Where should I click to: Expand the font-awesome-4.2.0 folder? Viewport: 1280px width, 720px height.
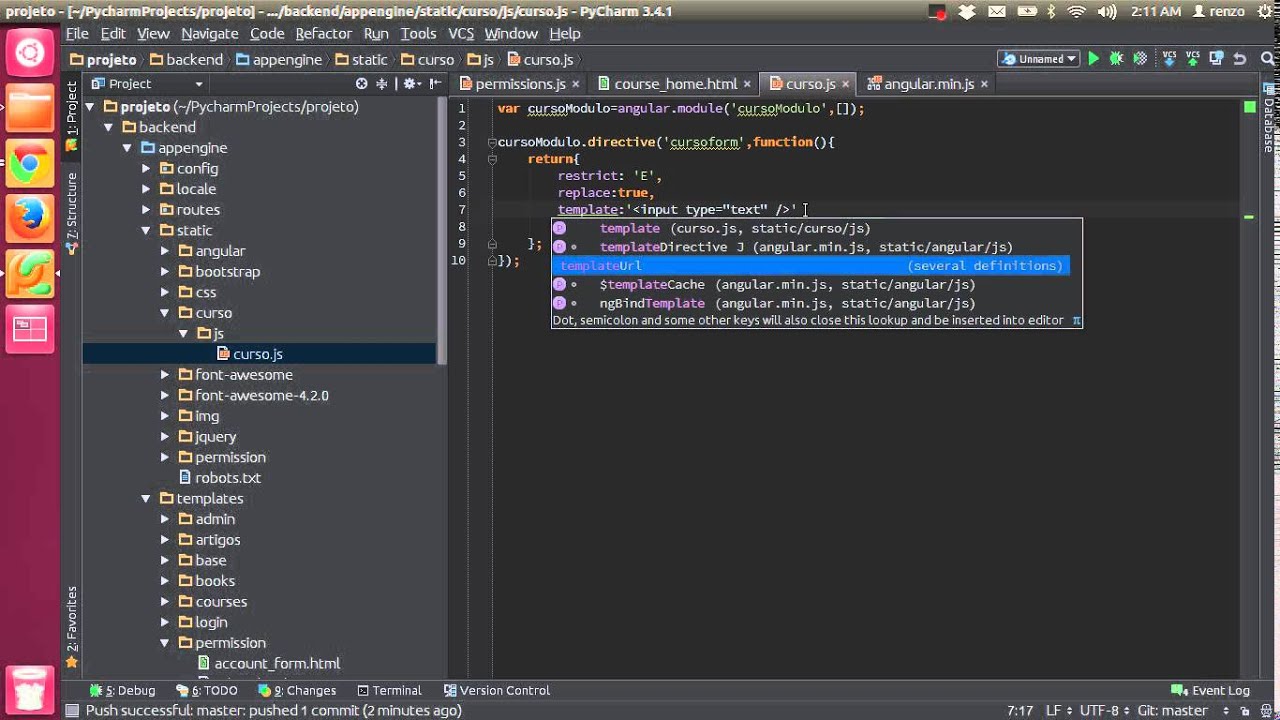(x=165, y=396)
